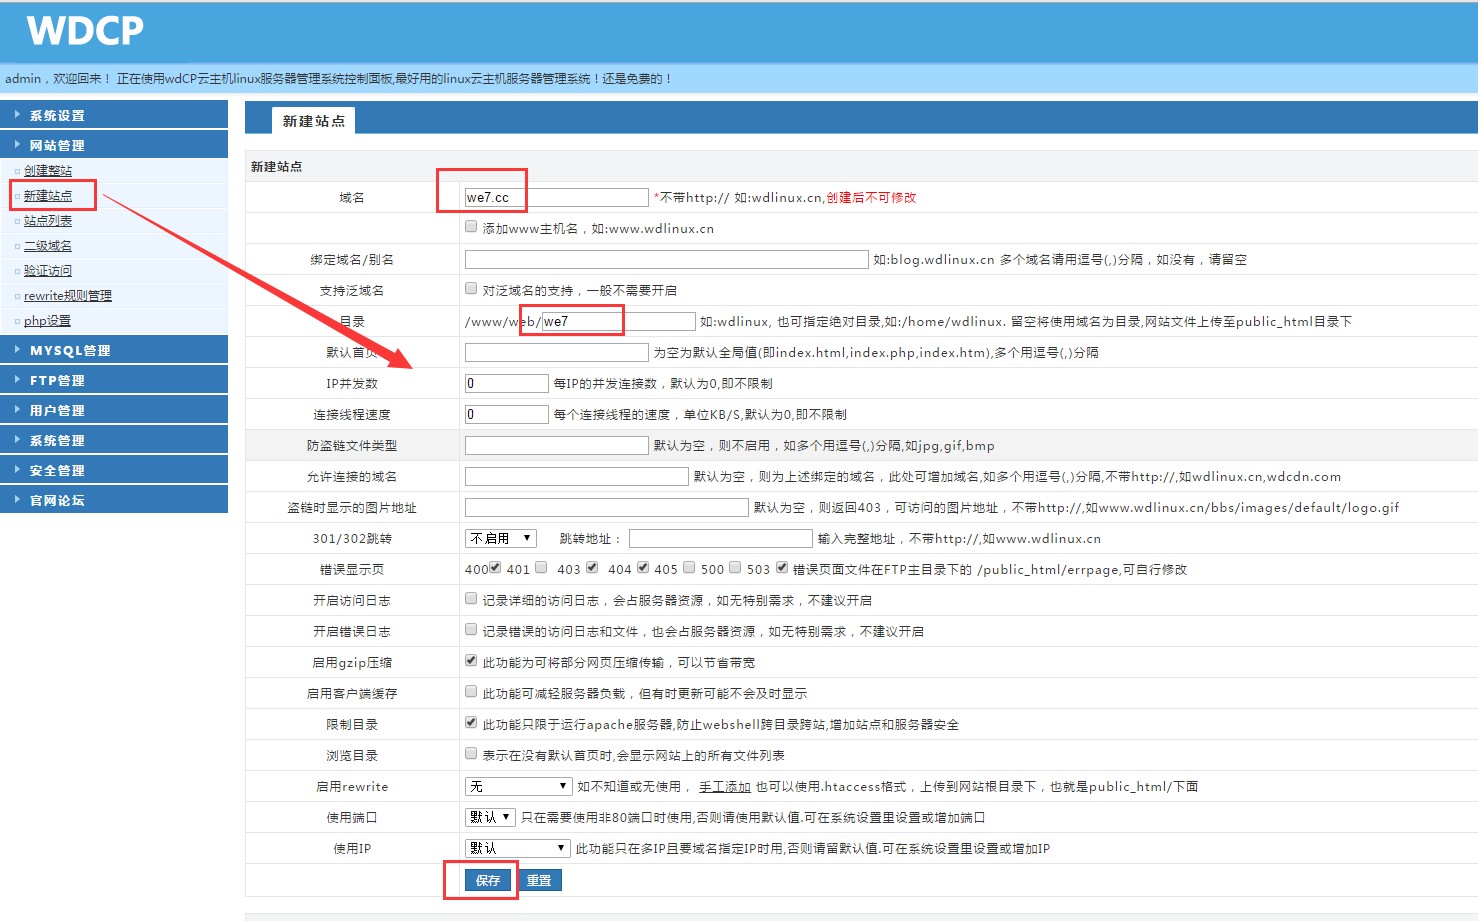
Task: Expand the MYSQL管理 sidebar section
Action: tap(114, 350)
